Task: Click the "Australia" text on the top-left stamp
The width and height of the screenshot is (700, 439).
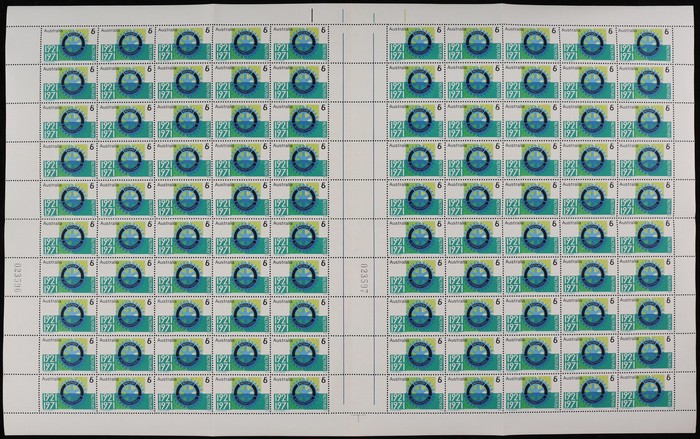Action: pyautogui.click(x=53, y=32)
